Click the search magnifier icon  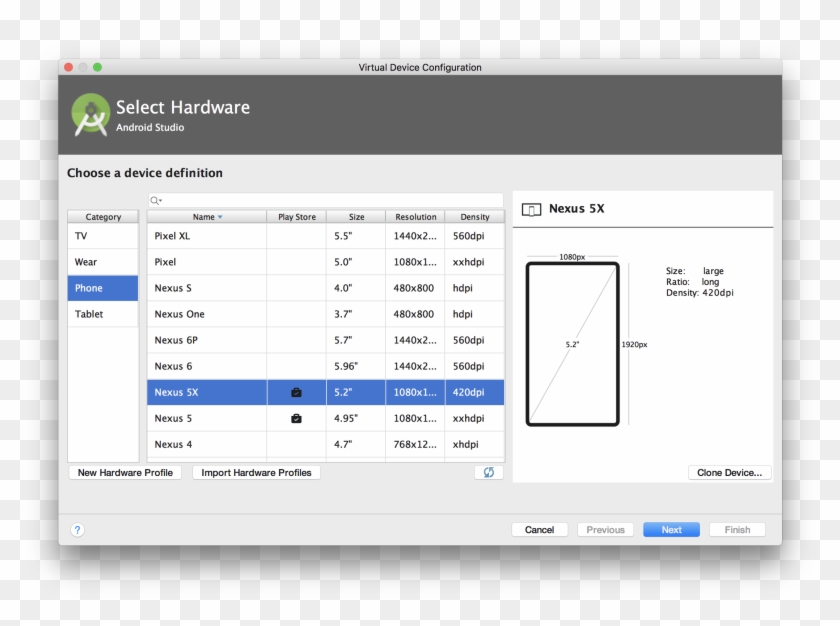coord(155,200)
